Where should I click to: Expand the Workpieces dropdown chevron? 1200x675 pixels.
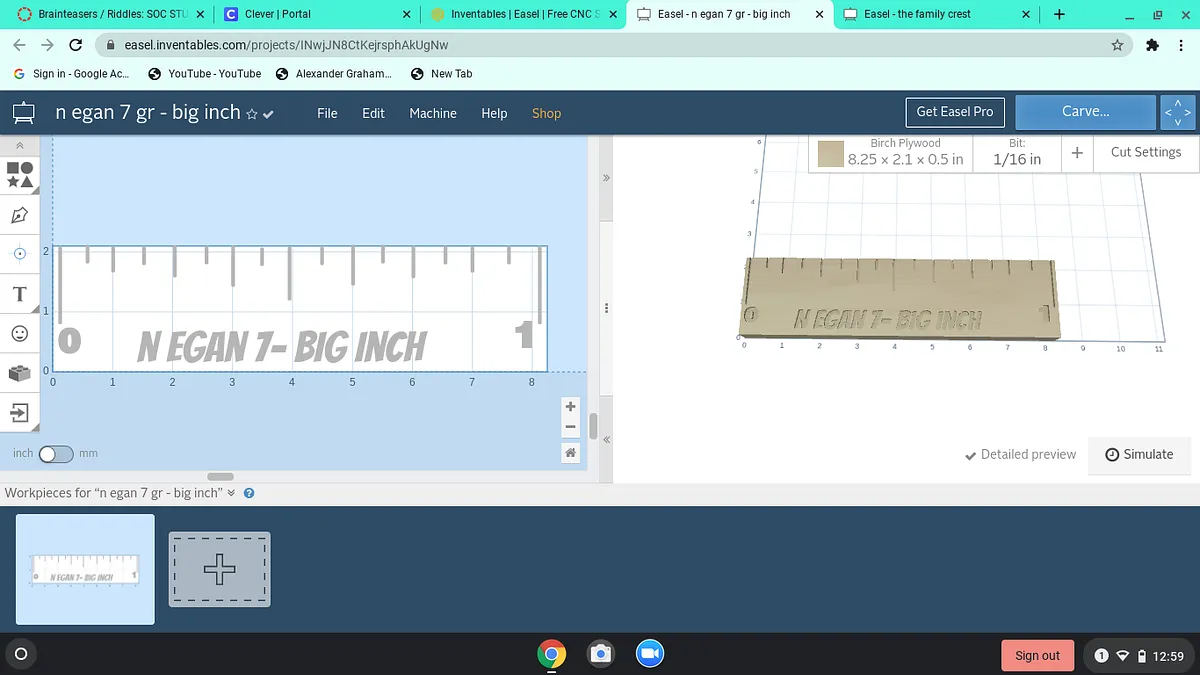(231, 493)
